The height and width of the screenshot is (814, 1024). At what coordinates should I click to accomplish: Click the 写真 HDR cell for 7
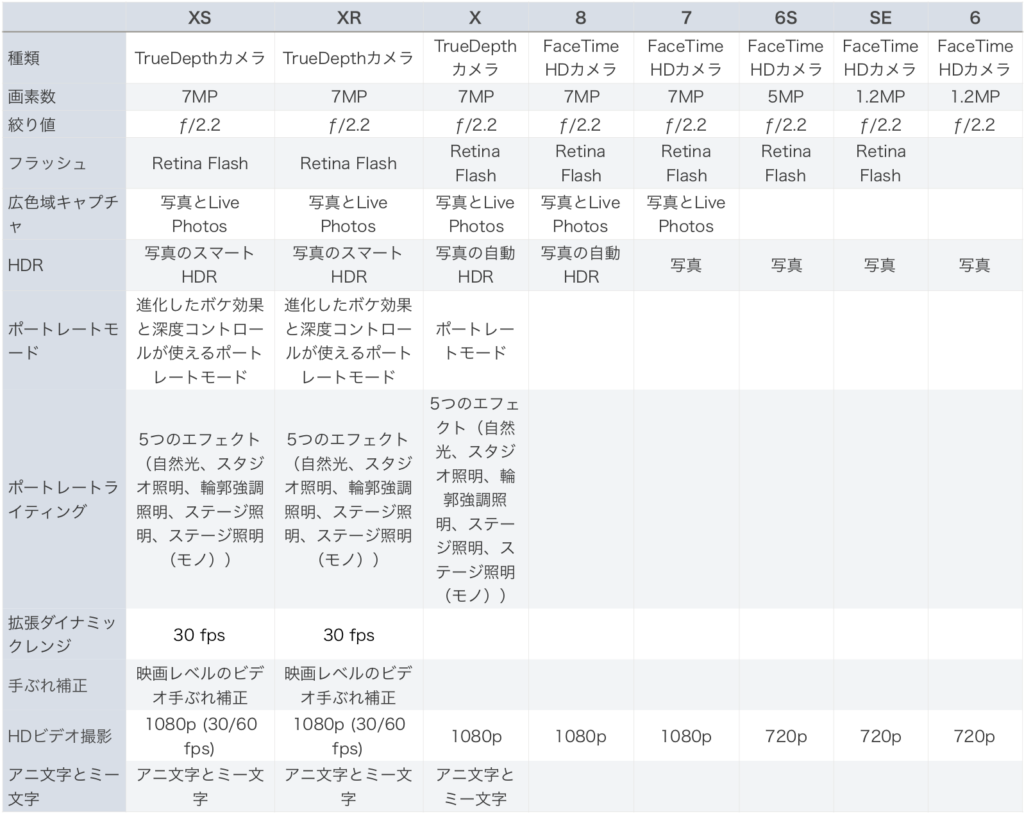(x=686, y=265)
